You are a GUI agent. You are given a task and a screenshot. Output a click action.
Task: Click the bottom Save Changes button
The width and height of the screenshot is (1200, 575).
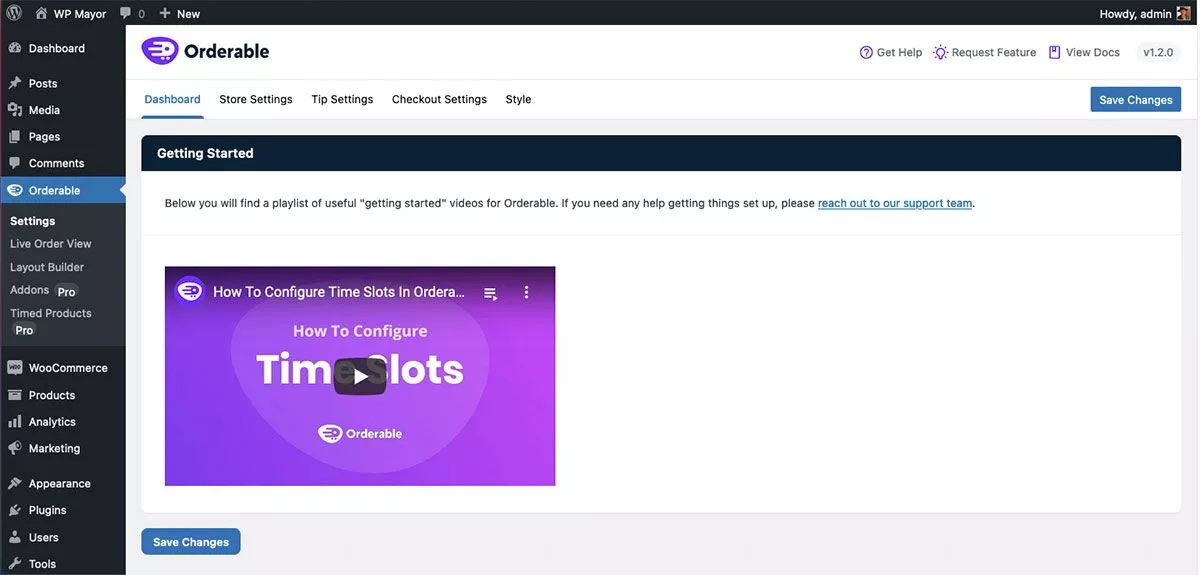click(x=191, y=542)
